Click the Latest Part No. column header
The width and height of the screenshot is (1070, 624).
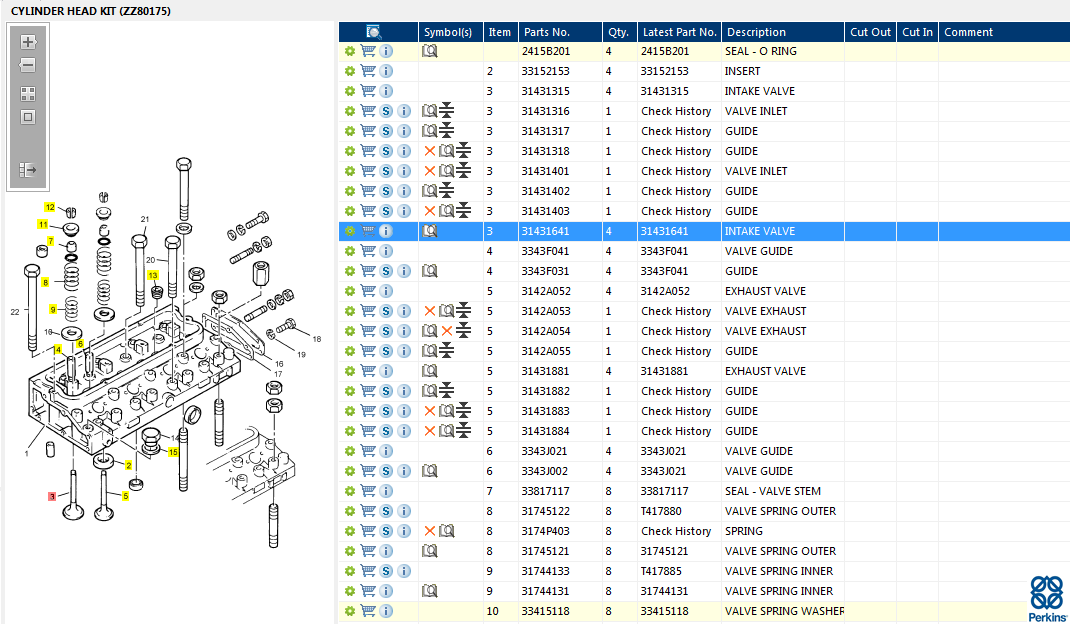(x=679, y=32)
